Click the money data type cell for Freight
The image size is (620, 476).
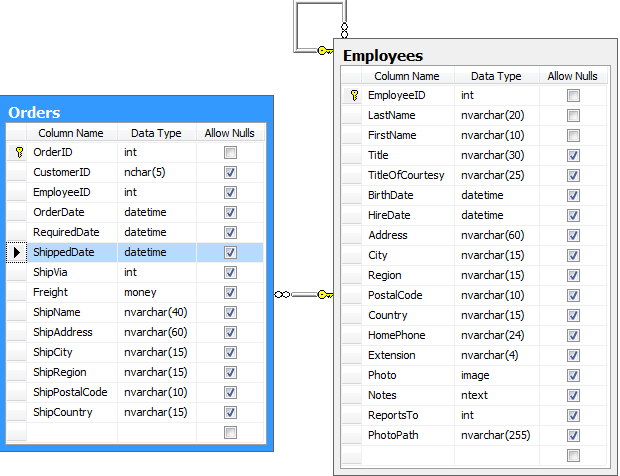pyautogui.click(x=160, y=293)
